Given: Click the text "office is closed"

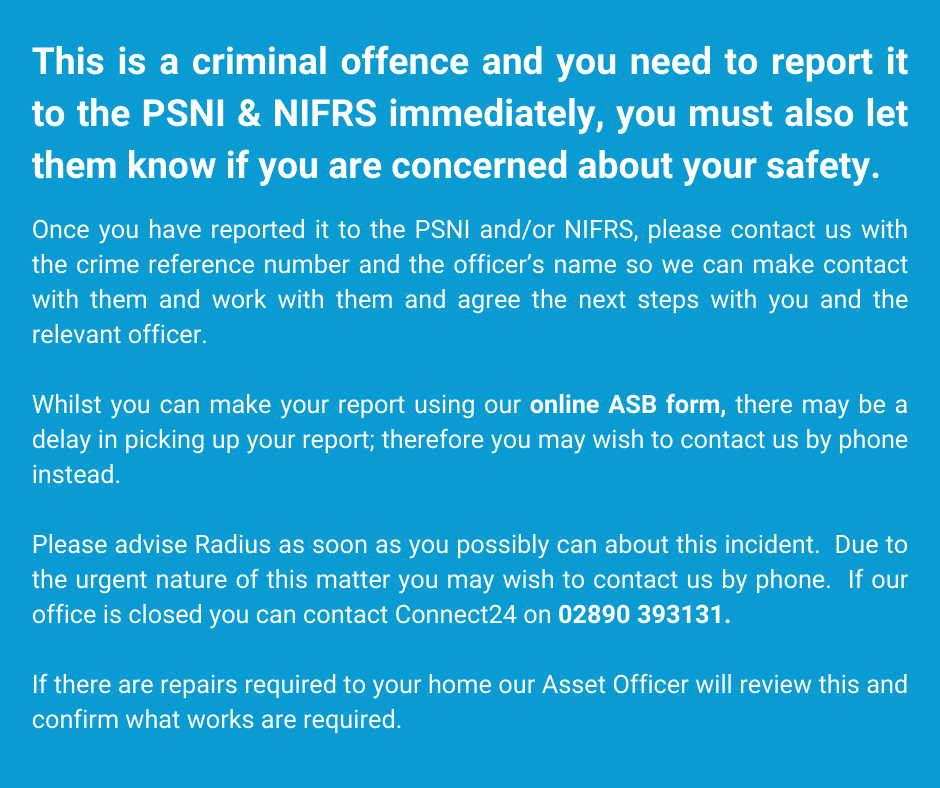Looking at the screenshot, I should click(x=112, y=615).
